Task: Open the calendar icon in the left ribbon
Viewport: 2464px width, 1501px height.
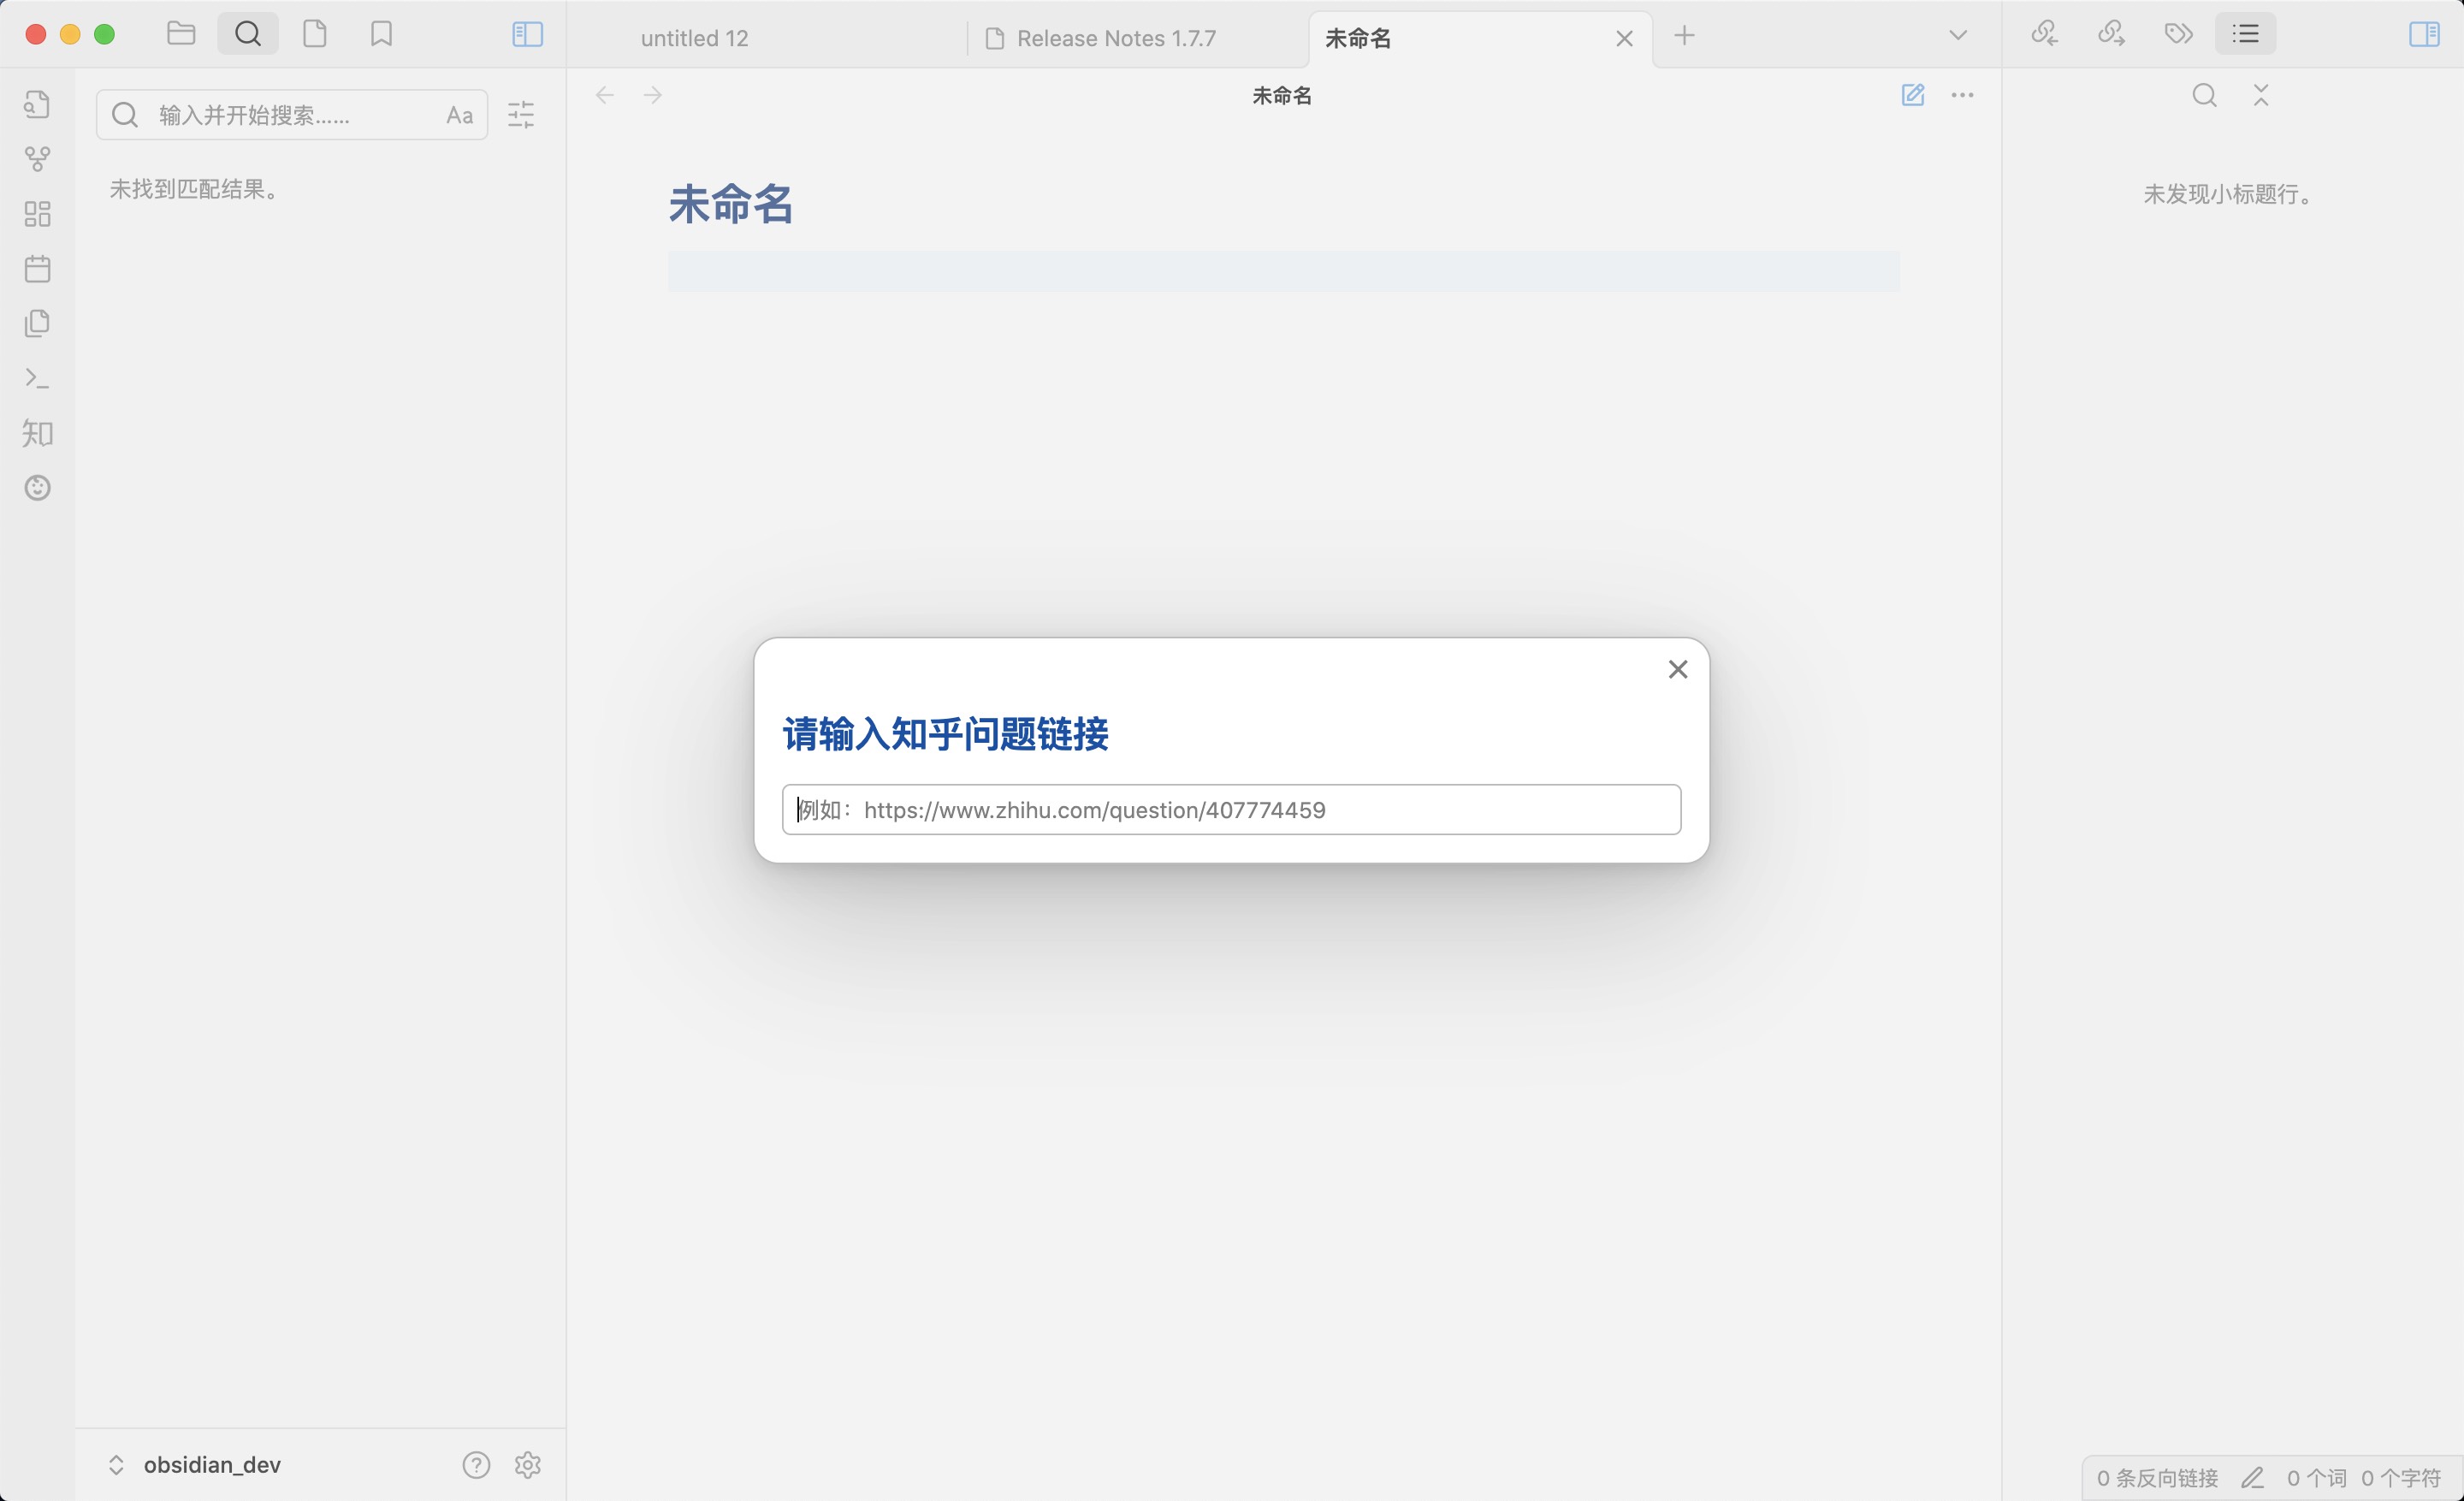Action: pyautogui.click(x=37, y=268)
